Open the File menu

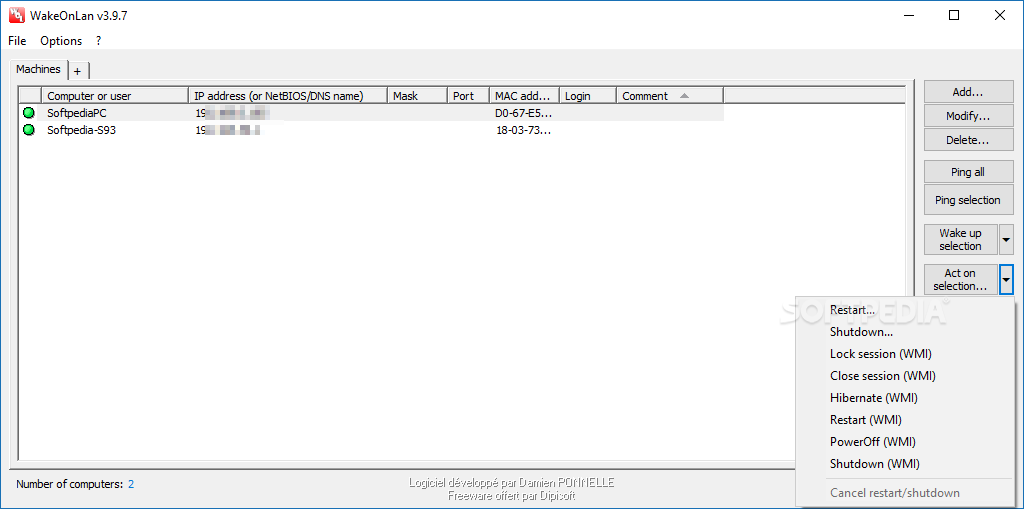pos(17,41)
